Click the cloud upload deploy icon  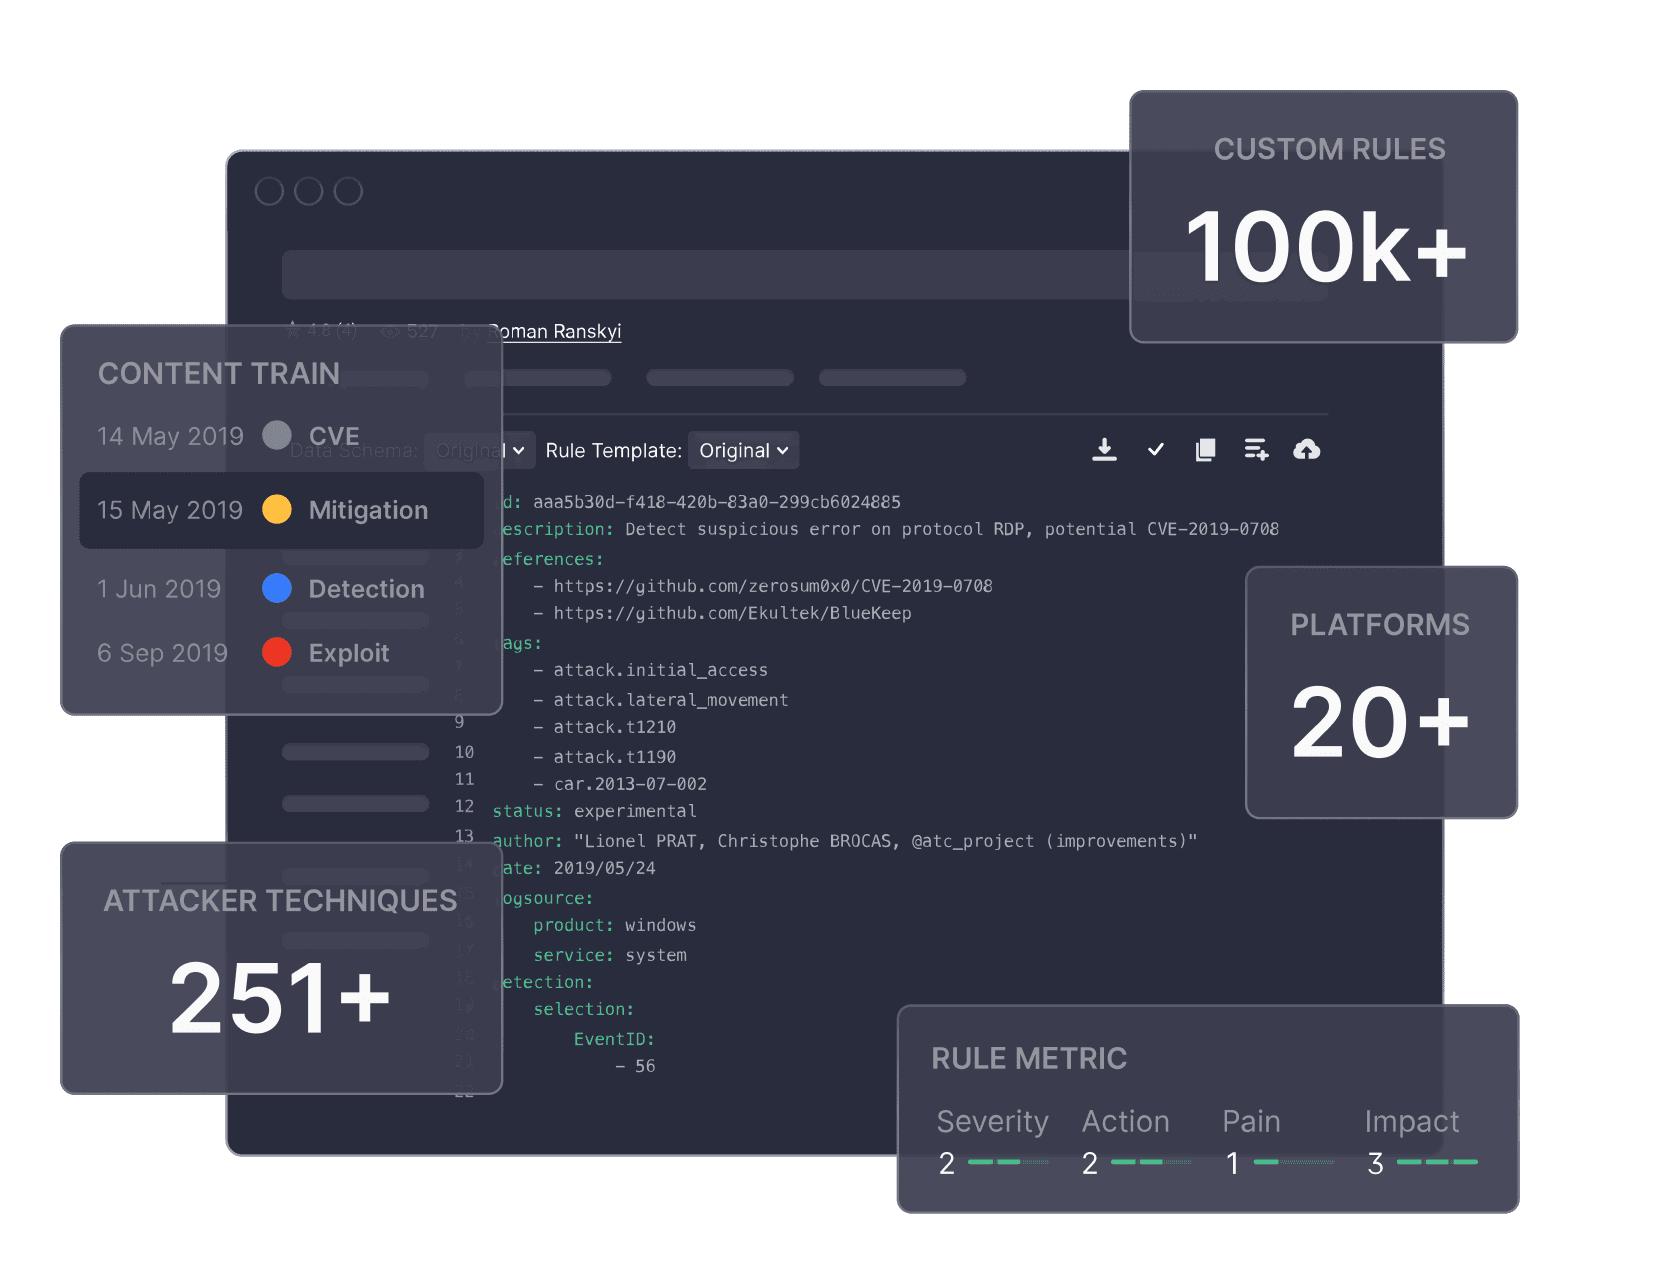(1306, 450)
